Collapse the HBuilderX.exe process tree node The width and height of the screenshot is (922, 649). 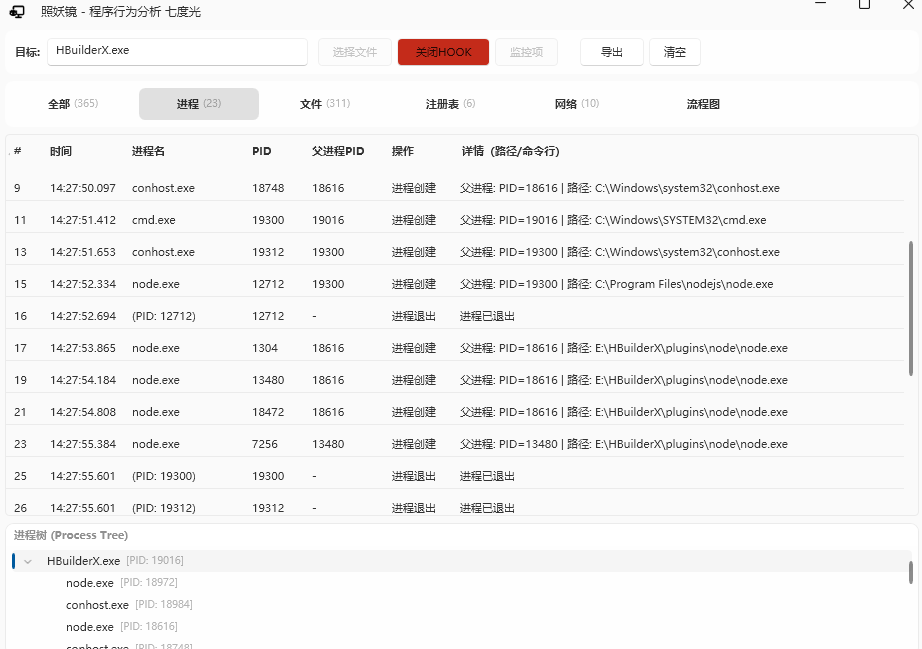point(28,561)
